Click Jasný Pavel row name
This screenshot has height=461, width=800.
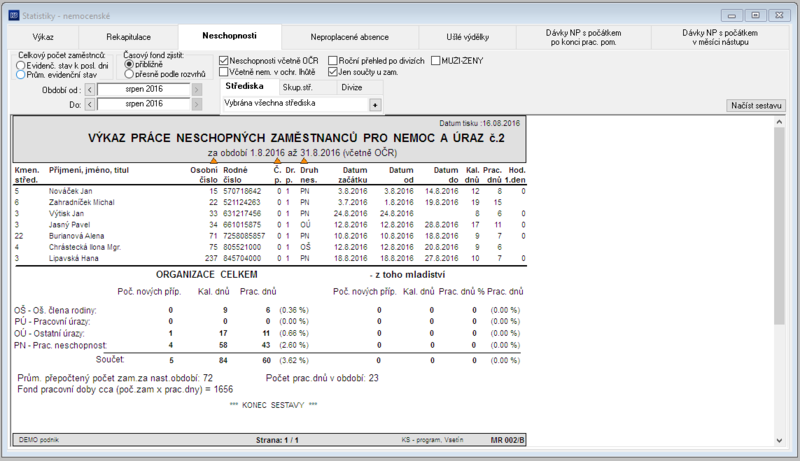pos(69,225)
